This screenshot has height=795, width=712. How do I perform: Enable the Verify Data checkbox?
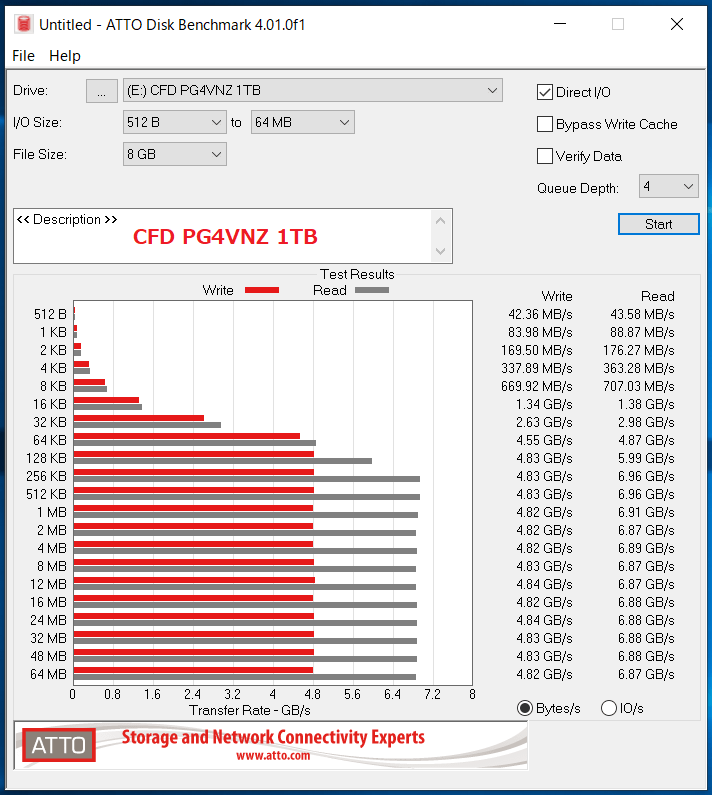point(545,156)
